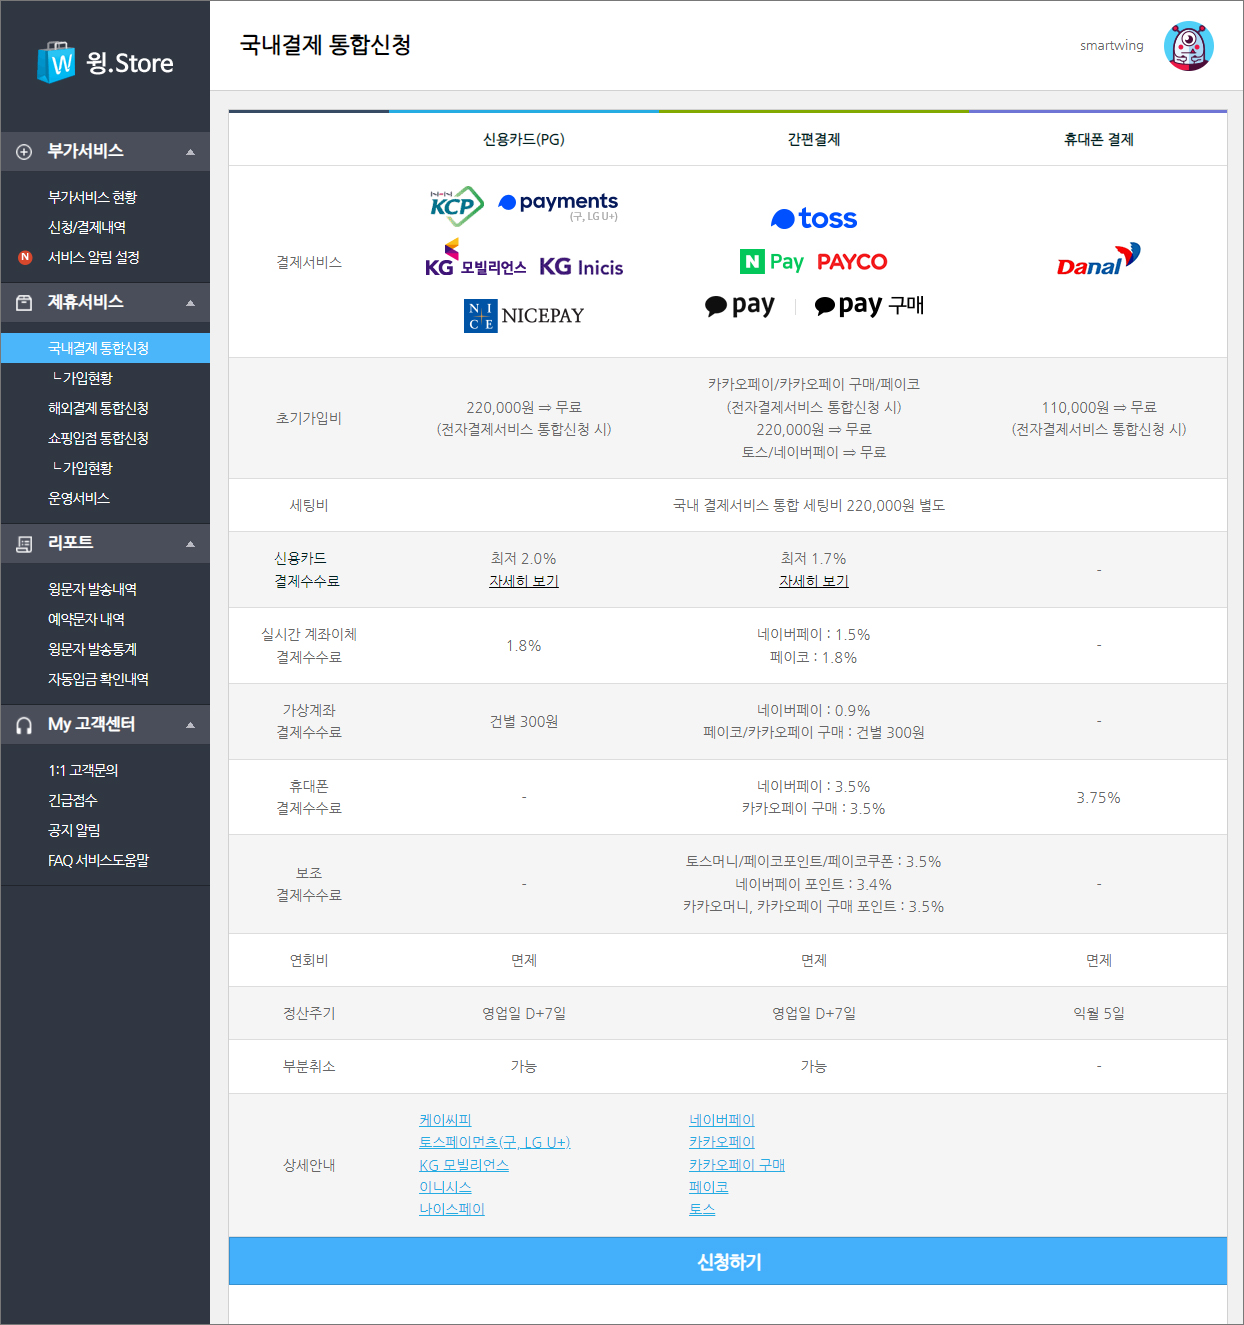Click the 신청하기 button
This screenshot has width=1244, height=1325.
(728, 1262)
